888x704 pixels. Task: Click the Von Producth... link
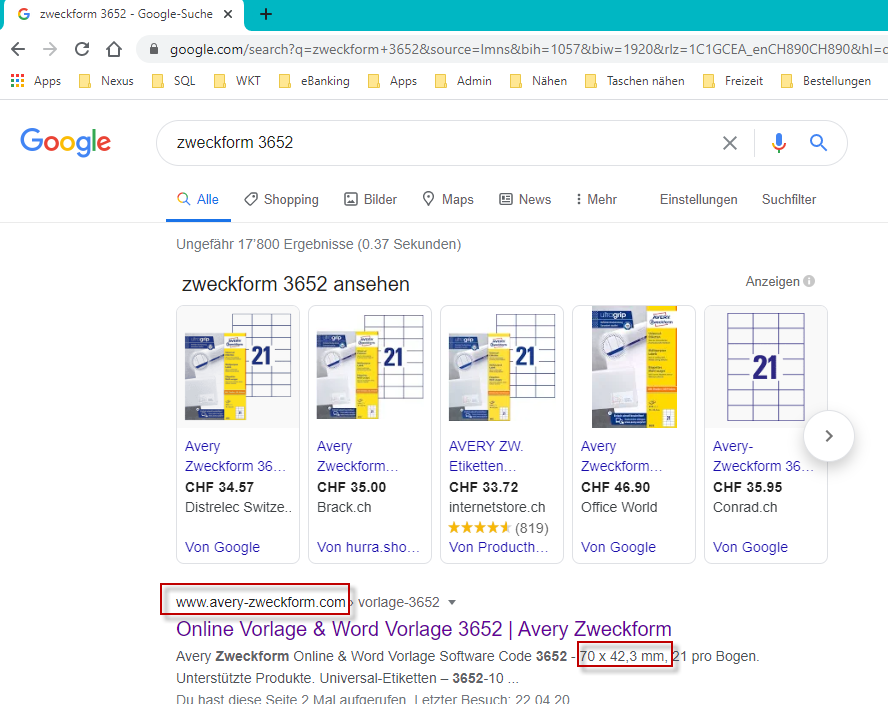499,547
